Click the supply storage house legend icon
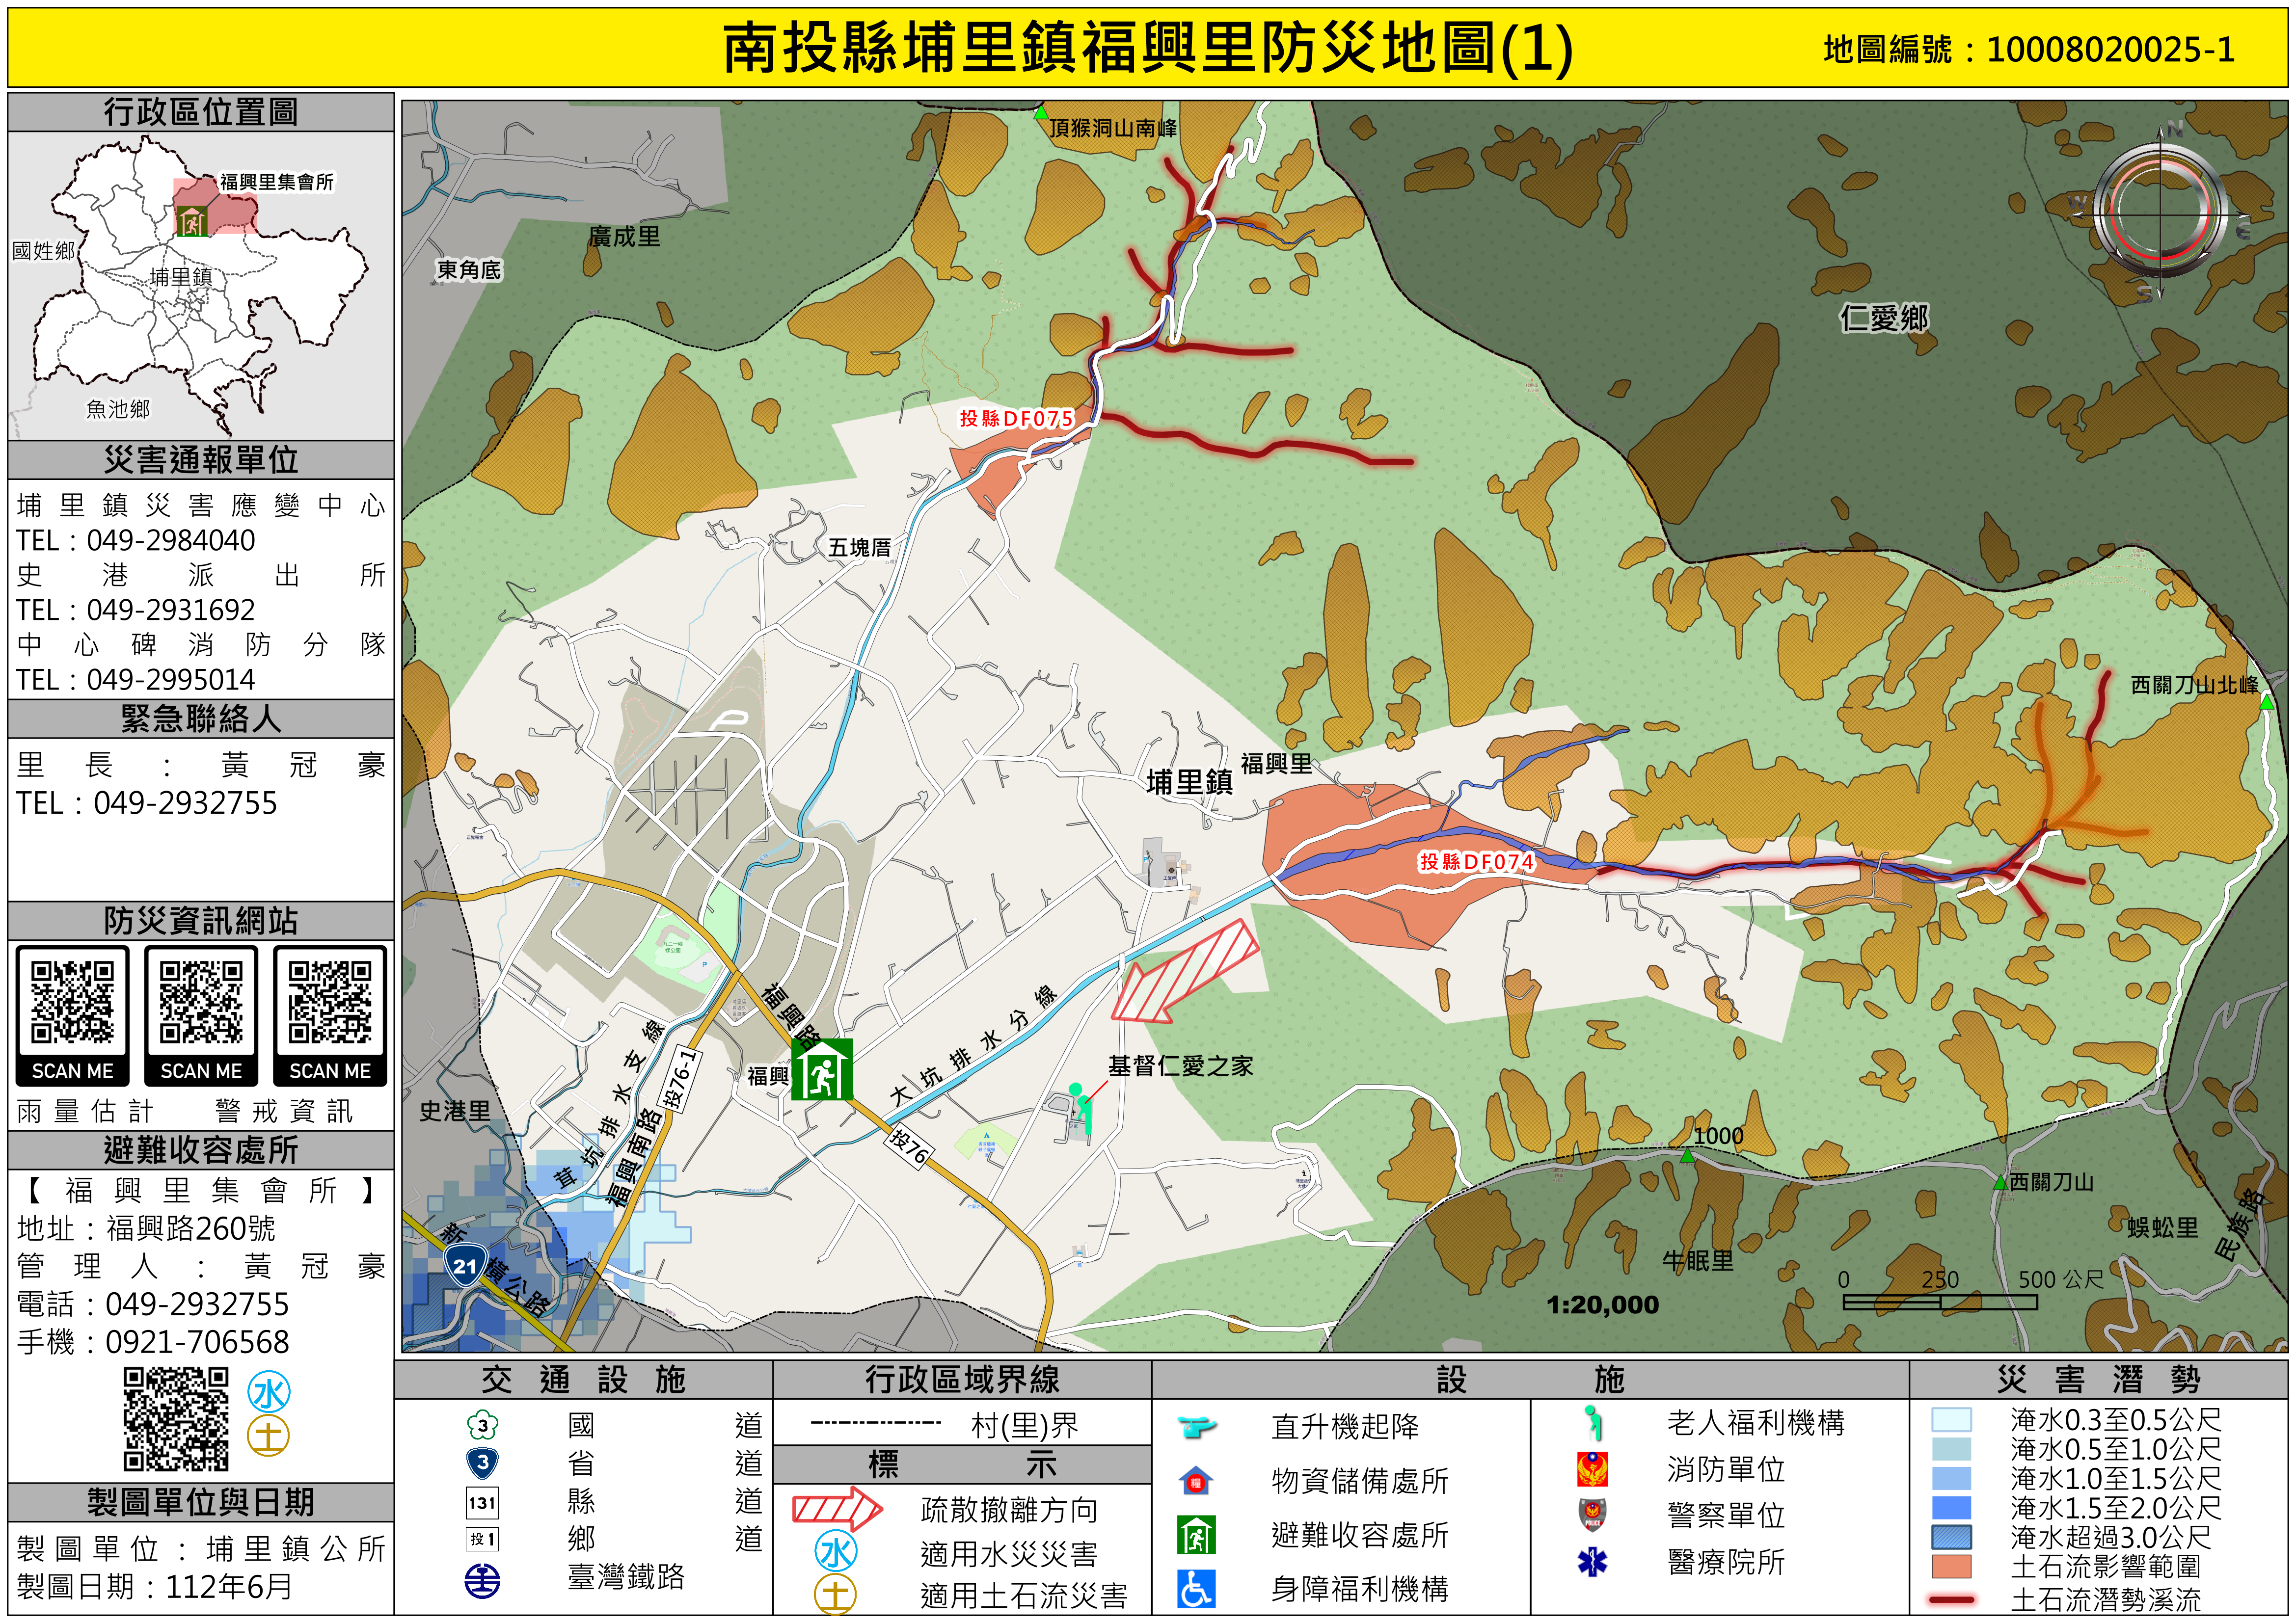 [x=1196, y=1480]
